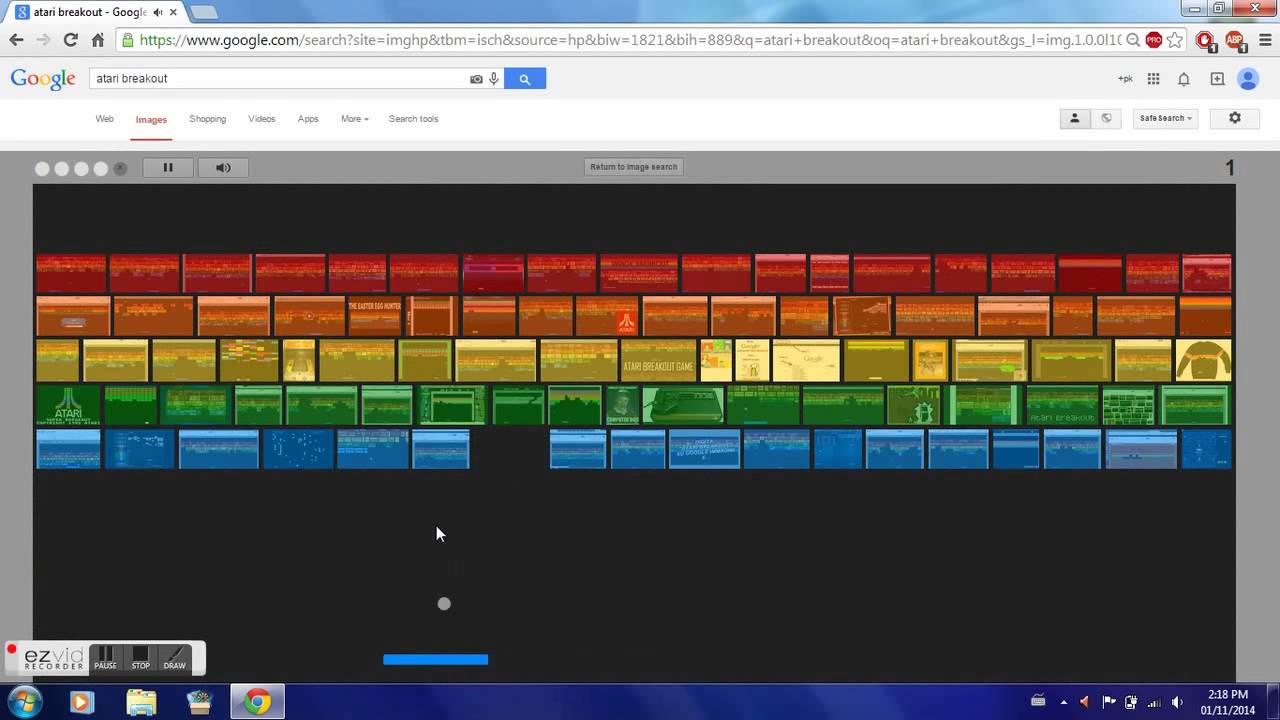
Task: Open the settings gear menu
Action: [x=1235, y=118]
